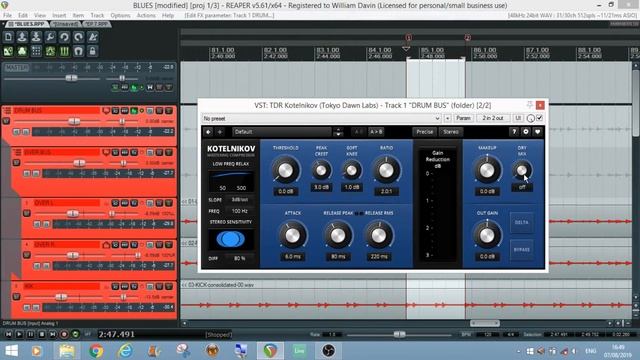Click the heart icon in Kotelnikov

[537, 132]
